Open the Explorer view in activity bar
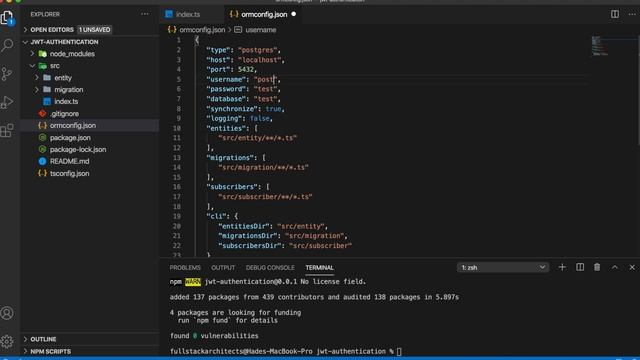The height and width of the screenshot is (360, 640). (7, 18)
